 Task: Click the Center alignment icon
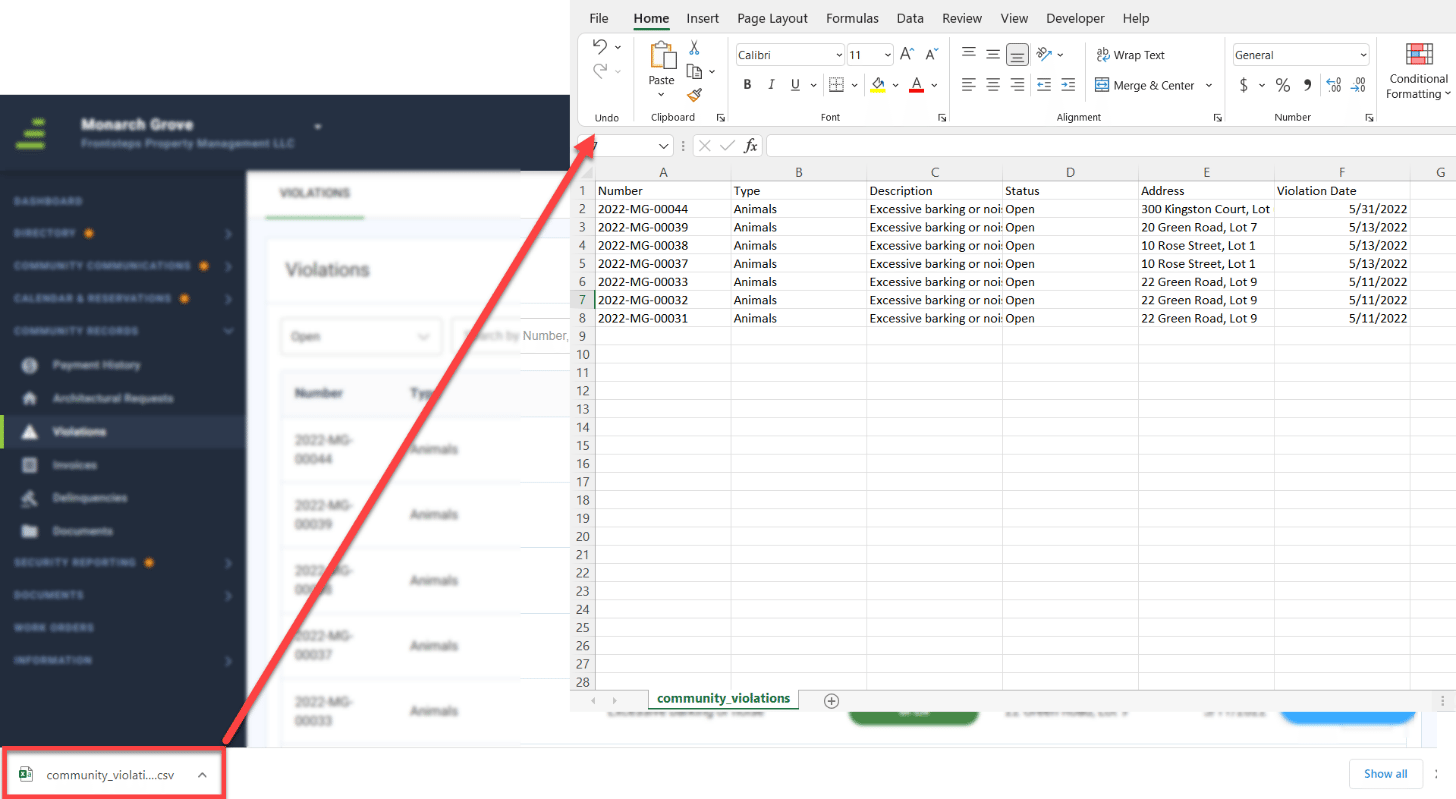pos(993,85)
